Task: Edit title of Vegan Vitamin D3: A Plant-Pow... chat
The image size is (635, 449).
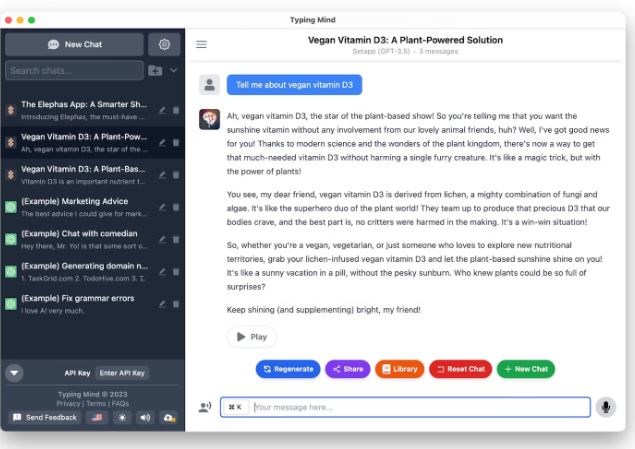Action: click(x=162, y=143)
